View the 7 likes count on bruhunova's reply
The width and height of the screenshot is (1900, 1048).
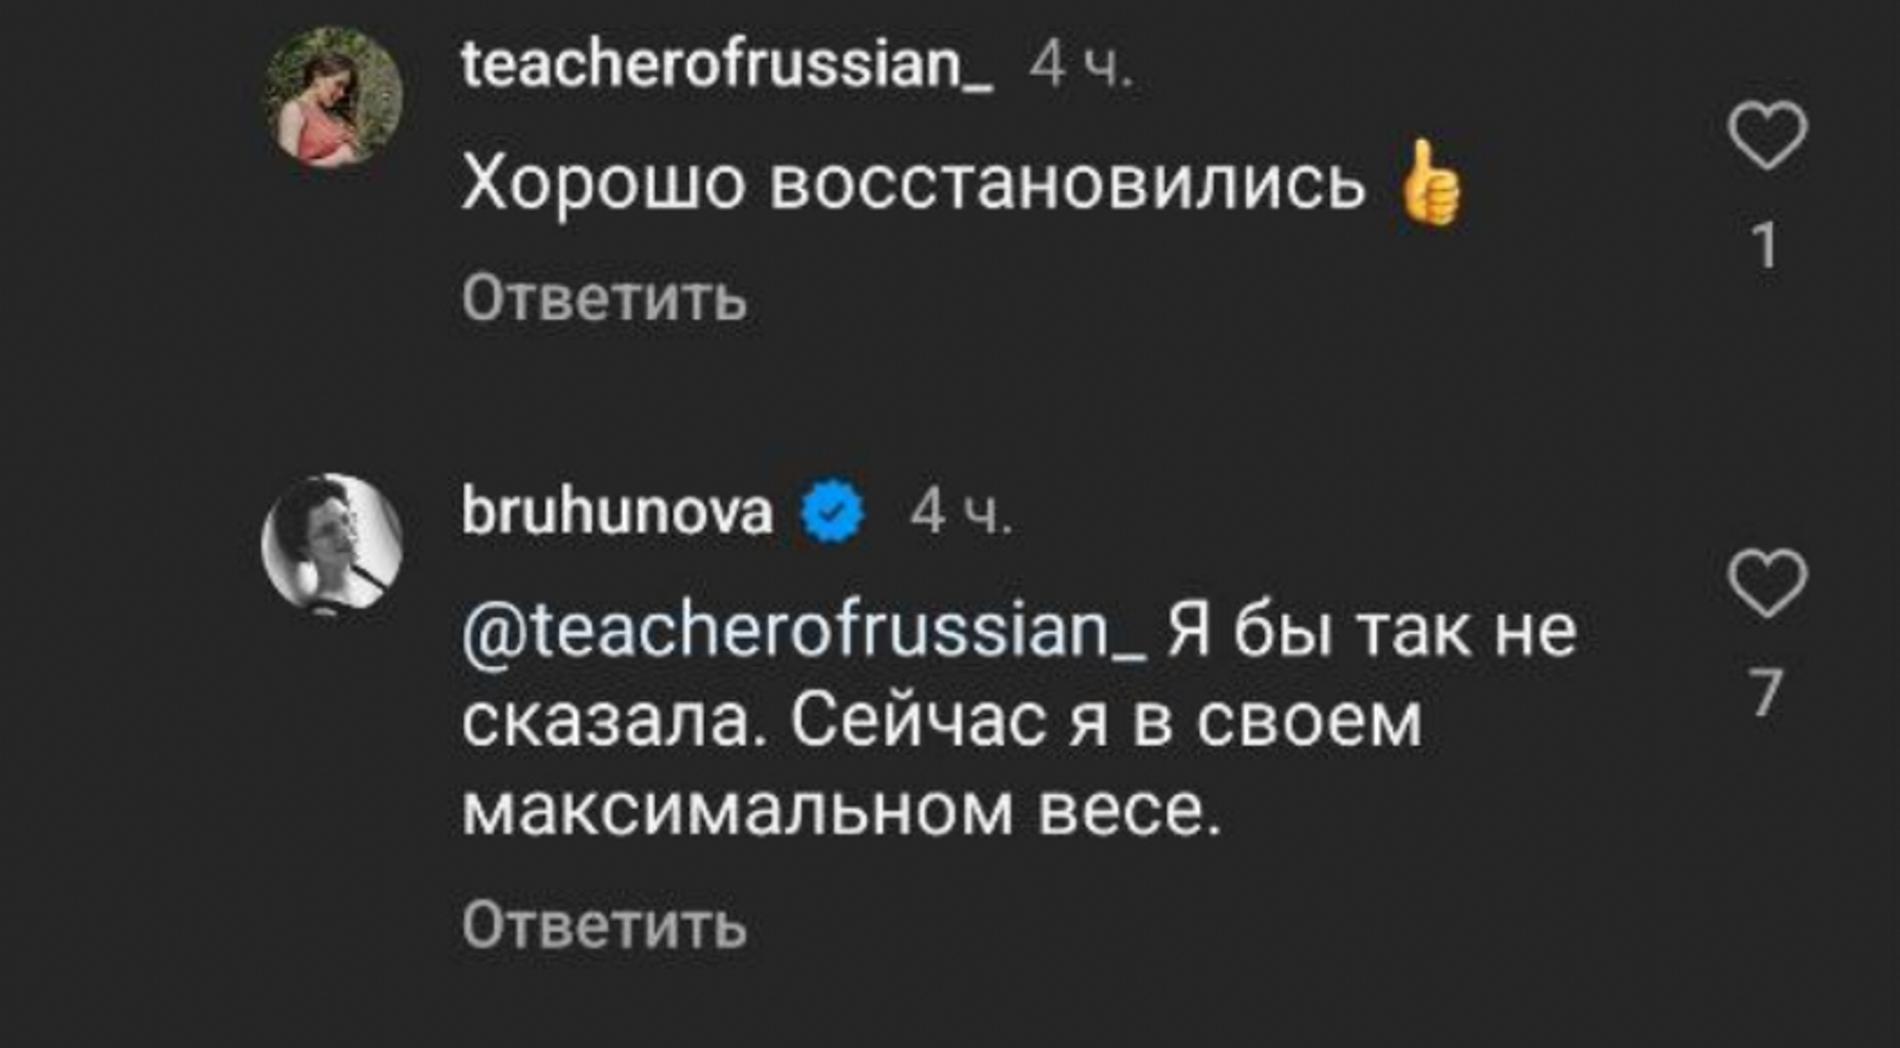(1766, 693)
